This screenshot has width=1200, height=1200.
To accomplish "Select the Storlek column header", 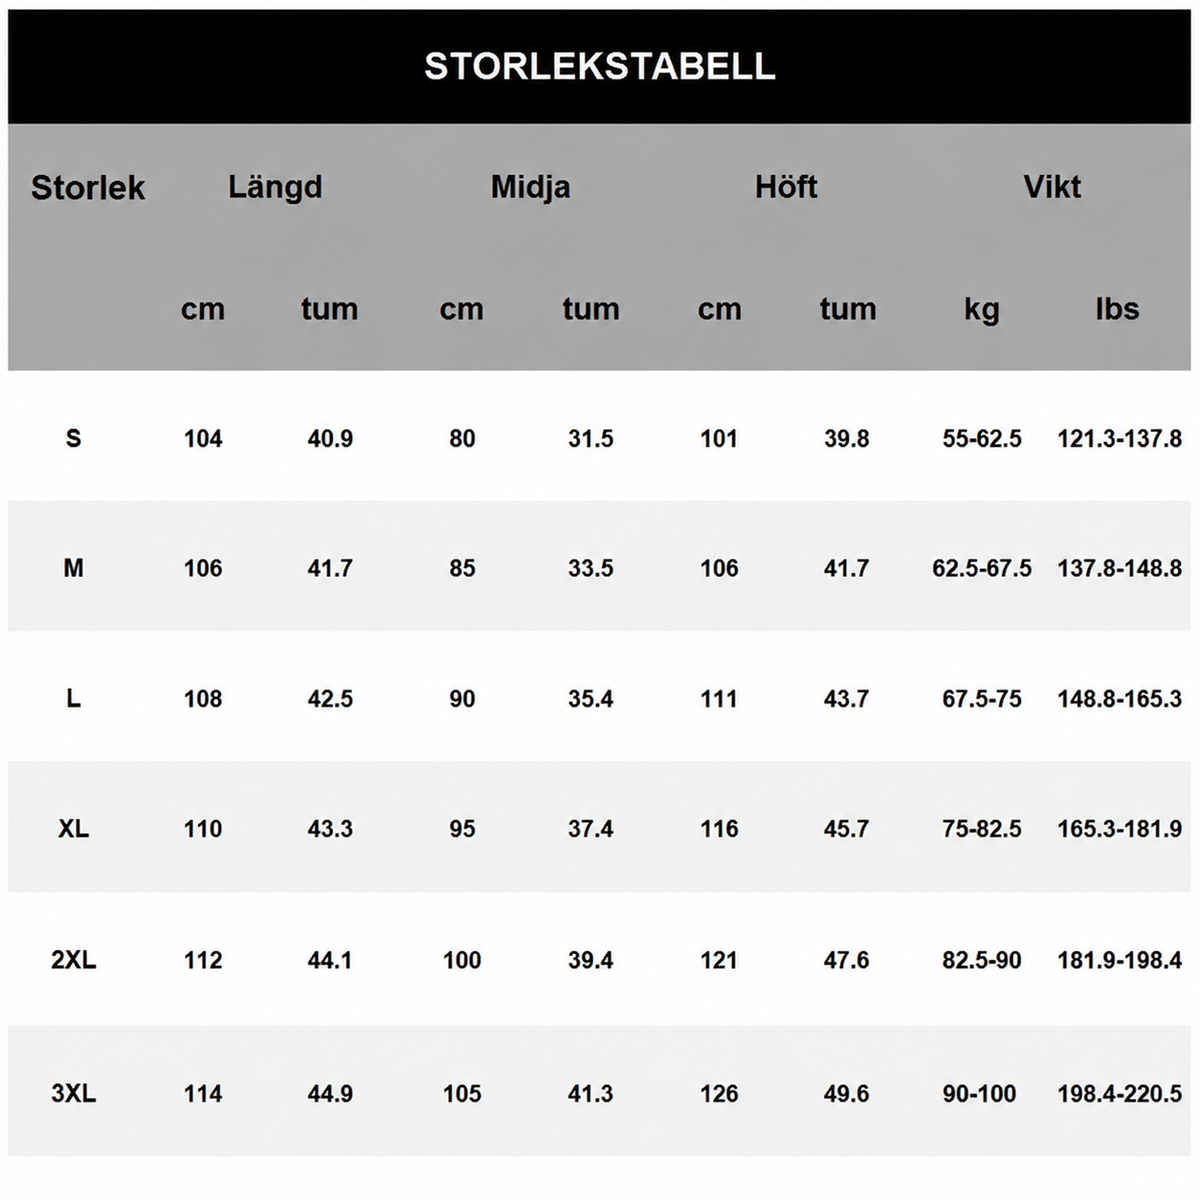I will (88, 187).
